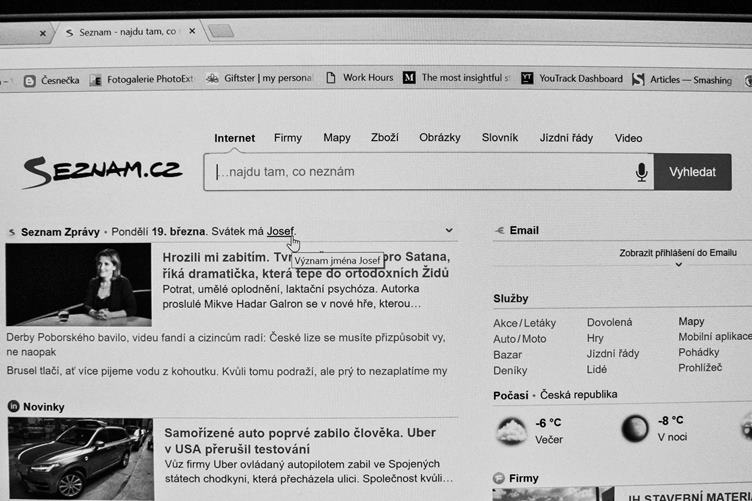Select the Mapy search tab
The width and height of the screenshot is (752, 501).
337,138
